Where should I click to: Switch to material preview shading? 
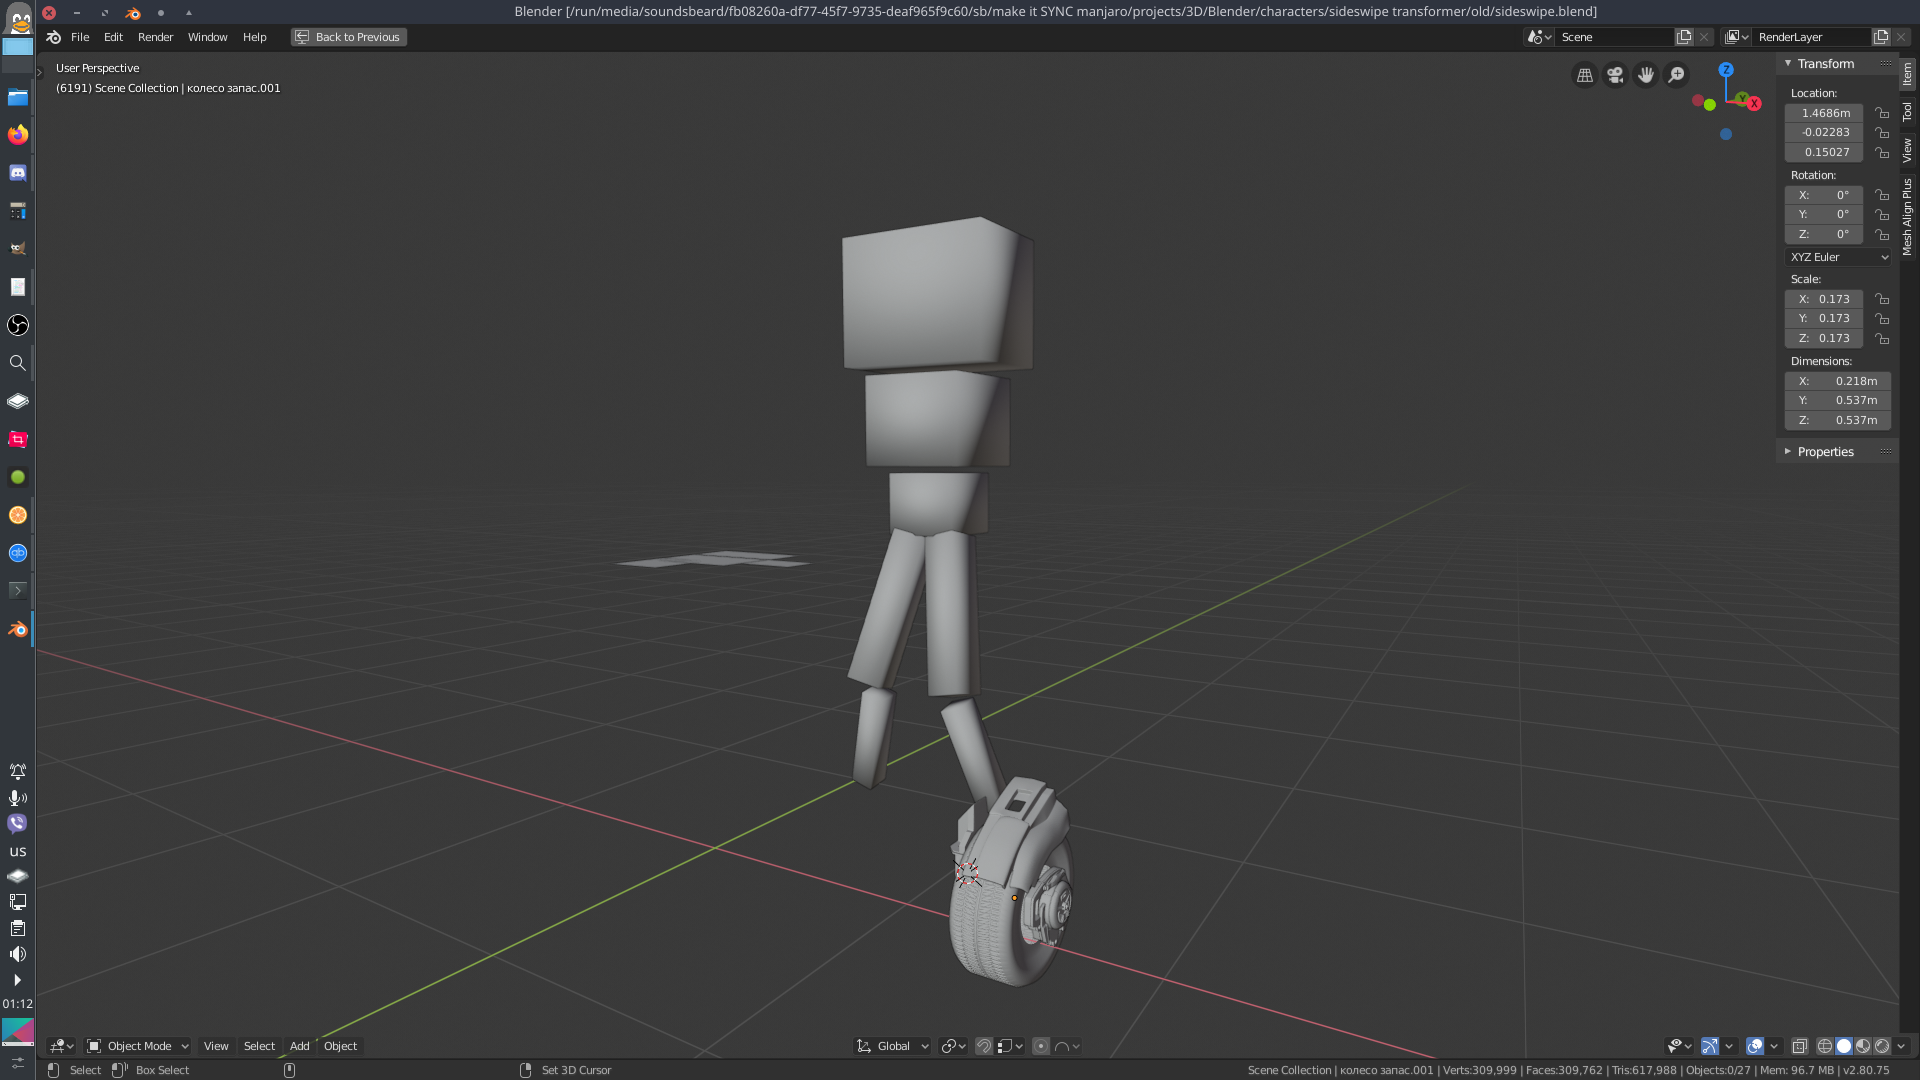(1863, 1046)
